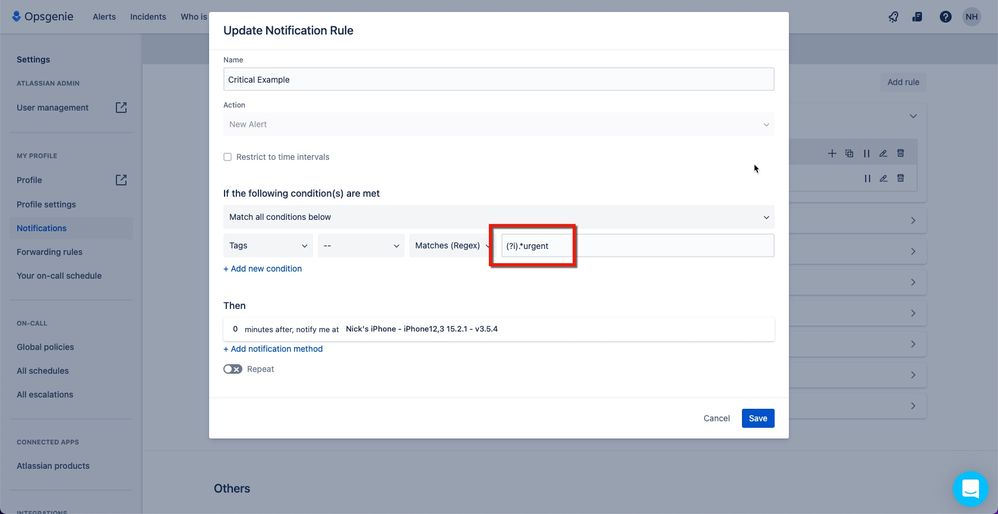Screen dimensions: 998x514
Task: Collapse section using chevron below Add rule
Action: [913, 116]
